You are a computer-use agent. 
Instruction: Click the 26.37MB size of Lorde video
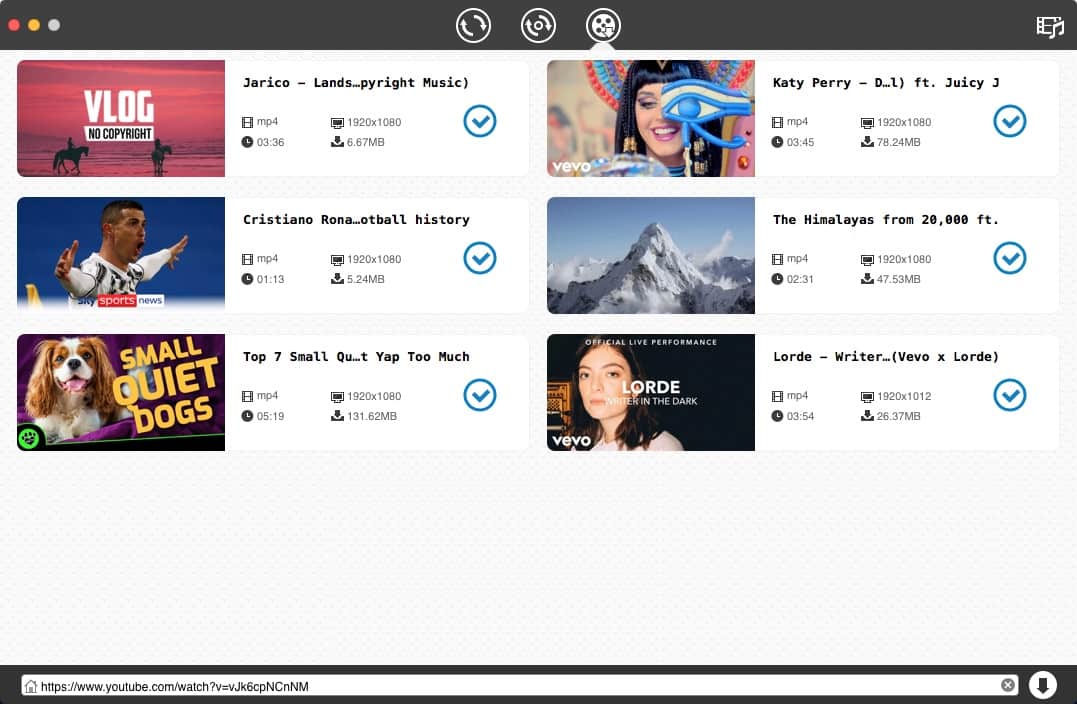(x=898, y=416)
